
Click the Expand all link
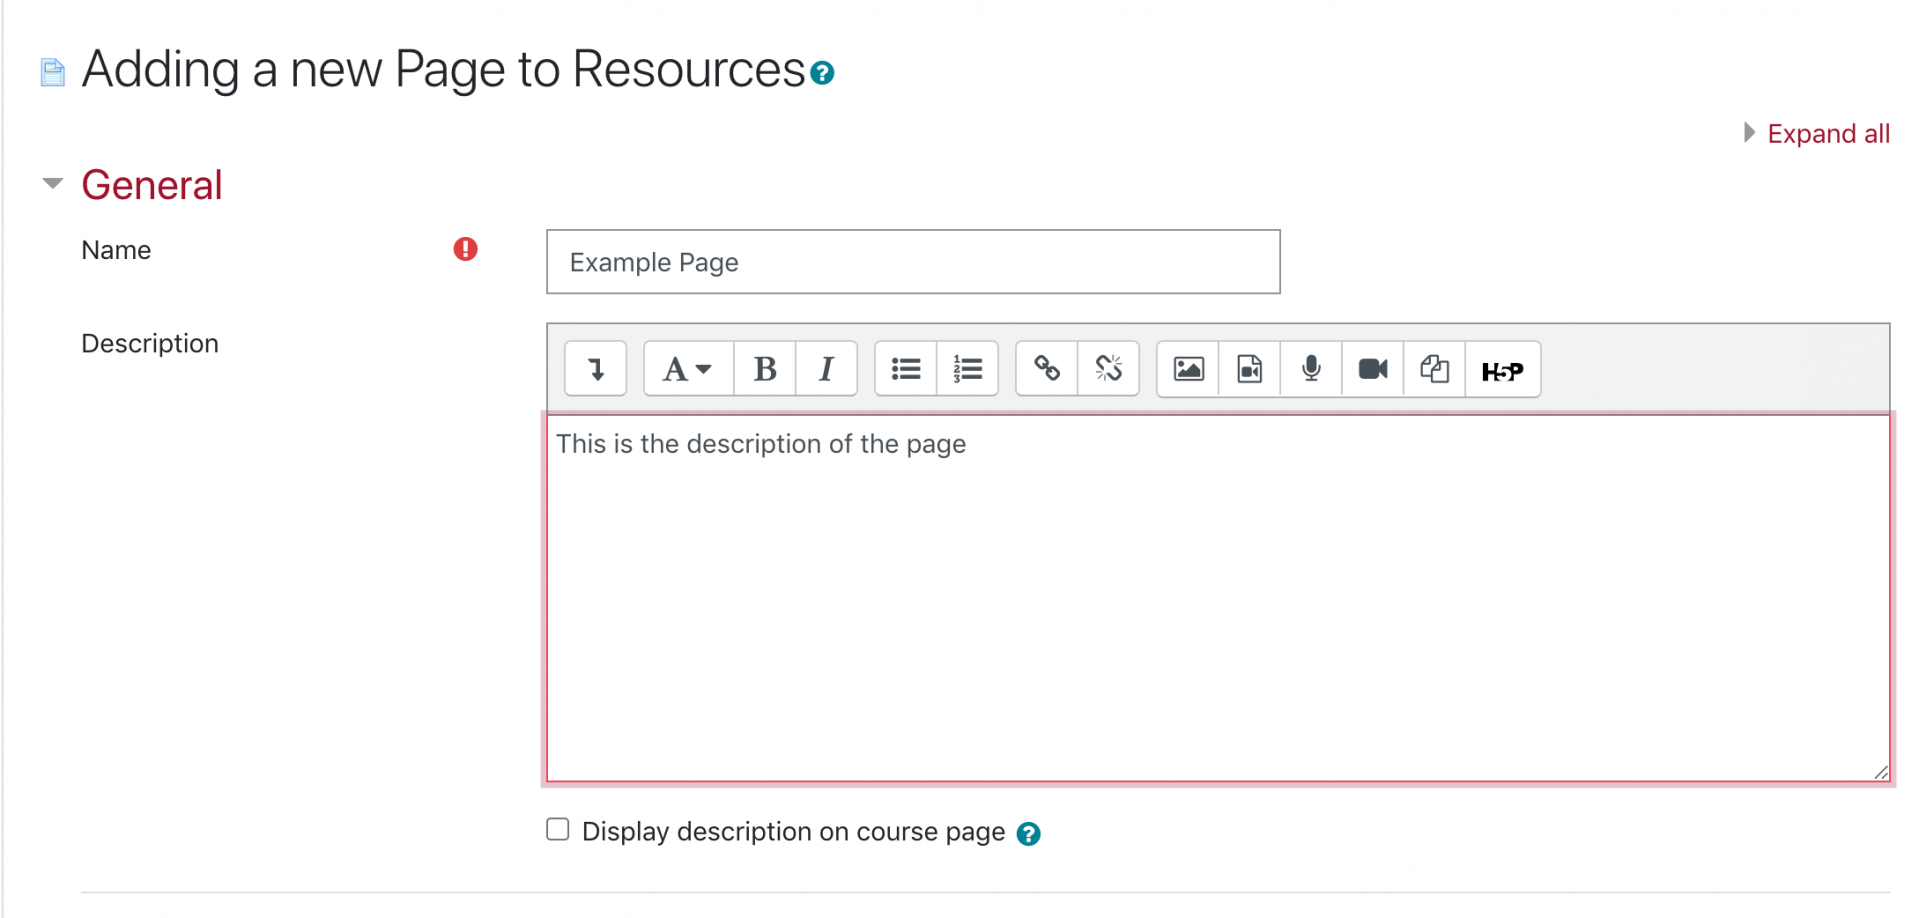tap(1827, 134)
